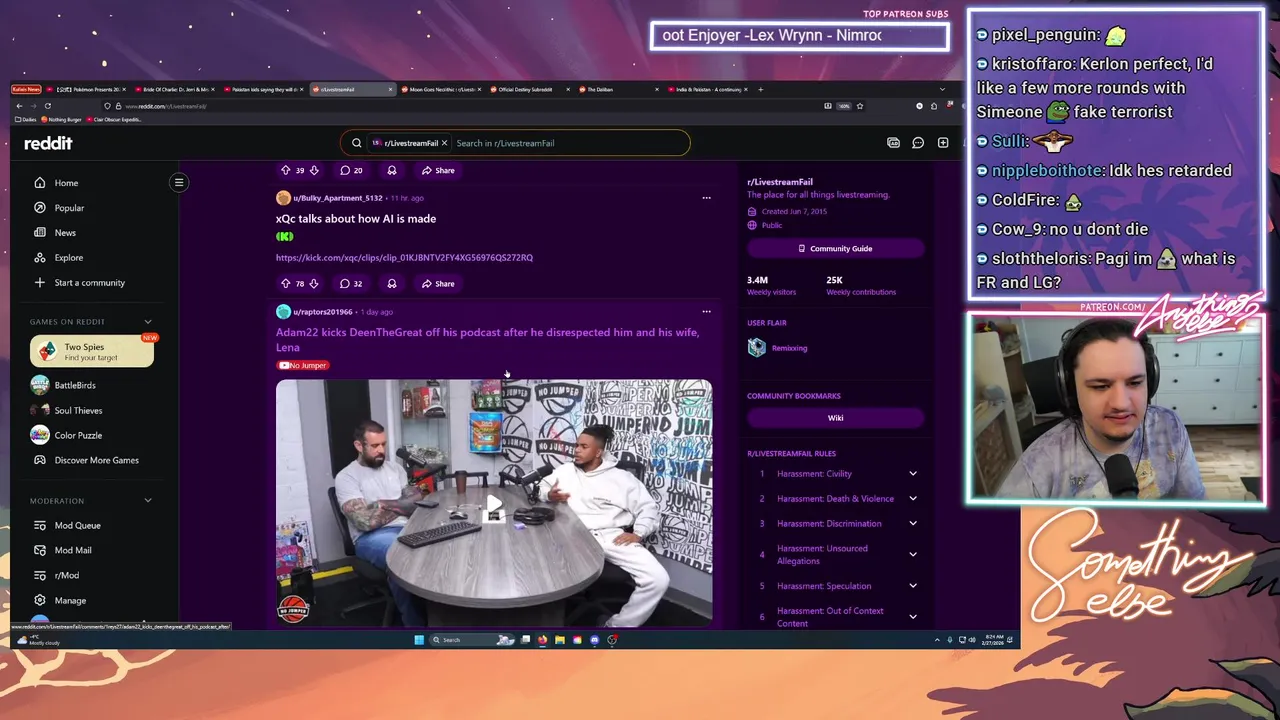Open the create post plus icon

tap(943, 143)
